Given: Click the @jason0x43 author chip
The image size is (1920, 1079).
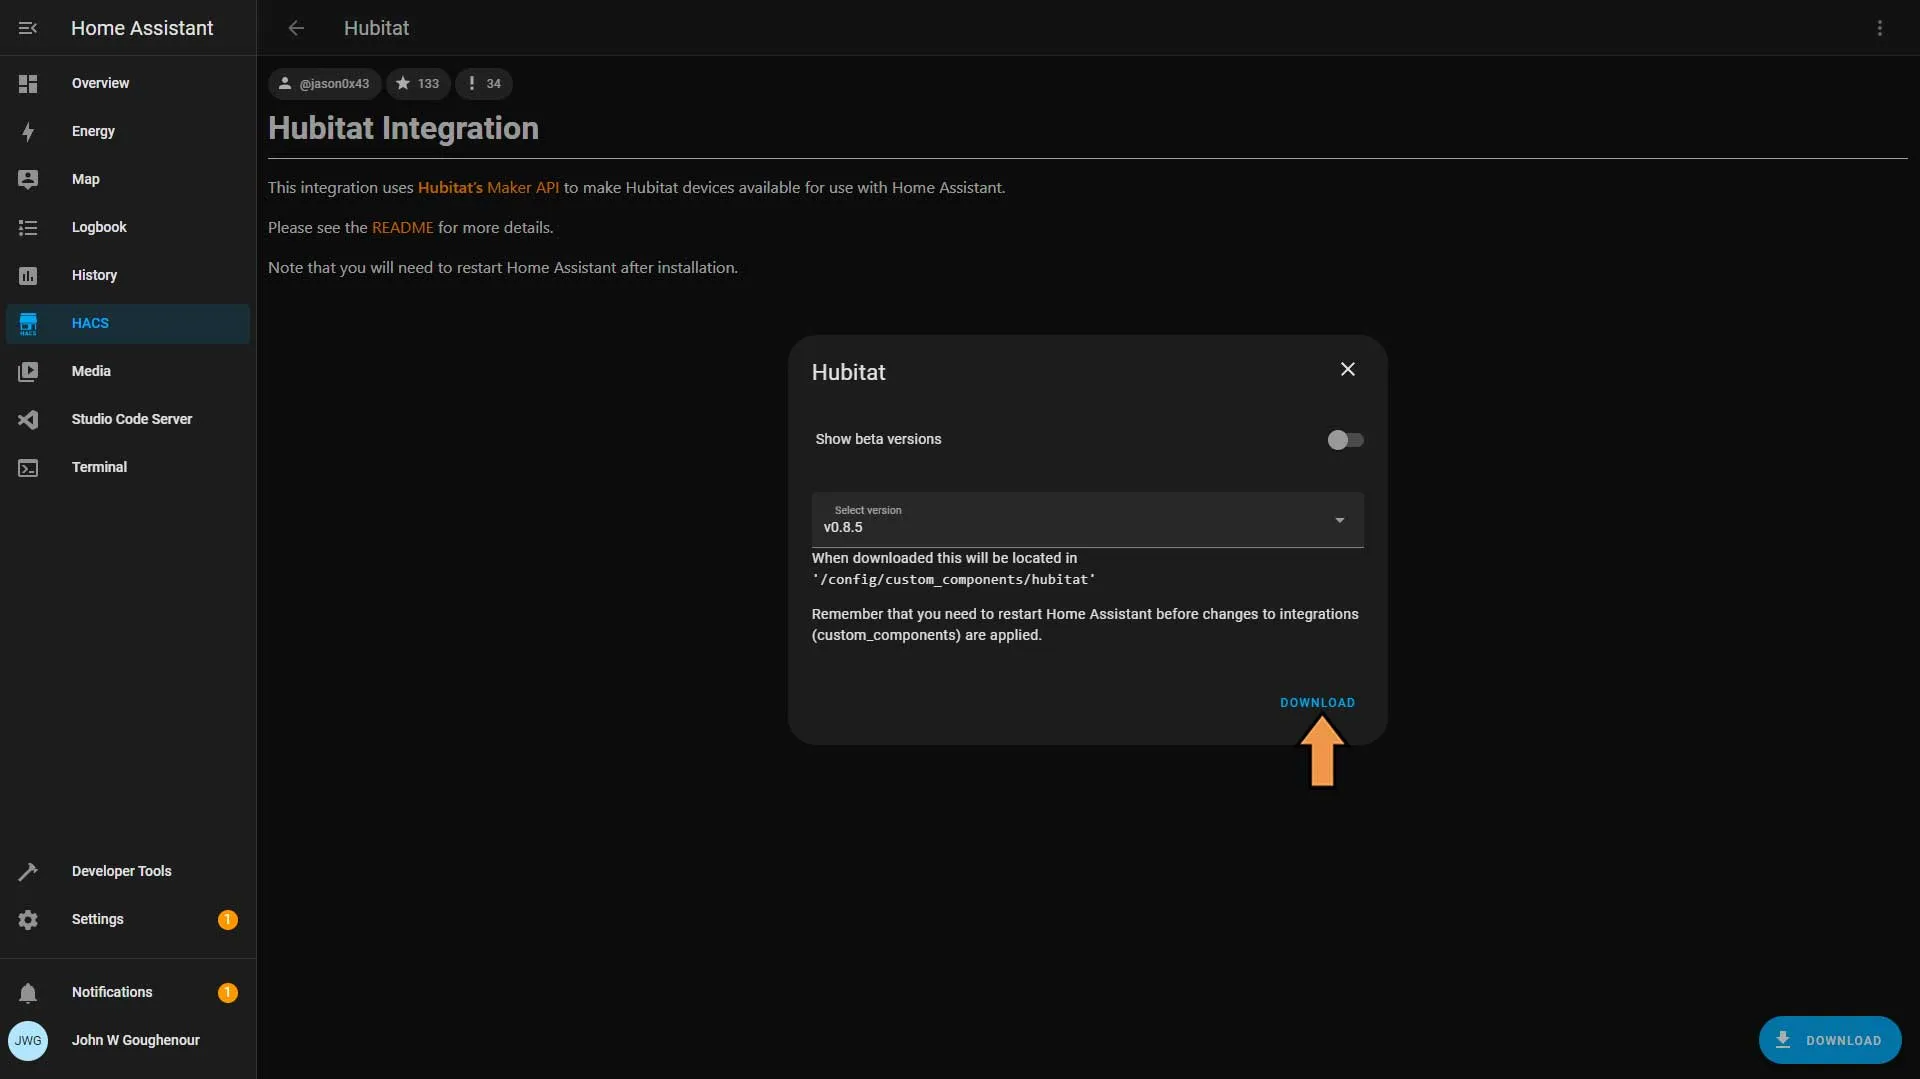Looking at the screenshot, I should pos(324,84).
